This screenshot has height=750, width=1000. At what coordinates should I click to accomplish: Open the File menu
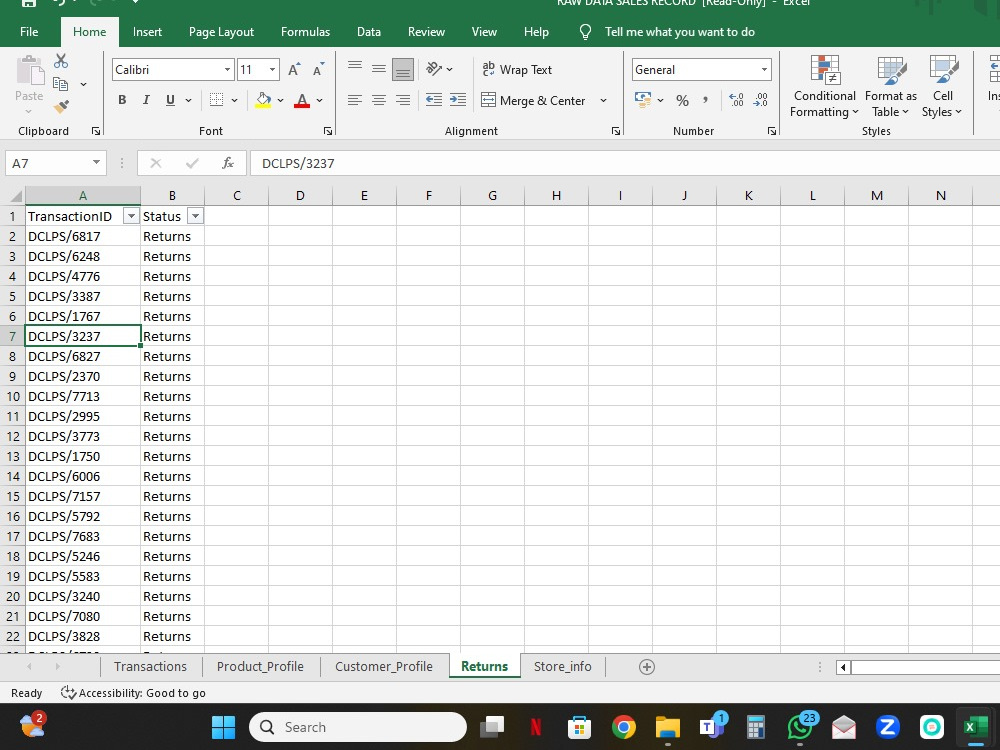(29, 32)
